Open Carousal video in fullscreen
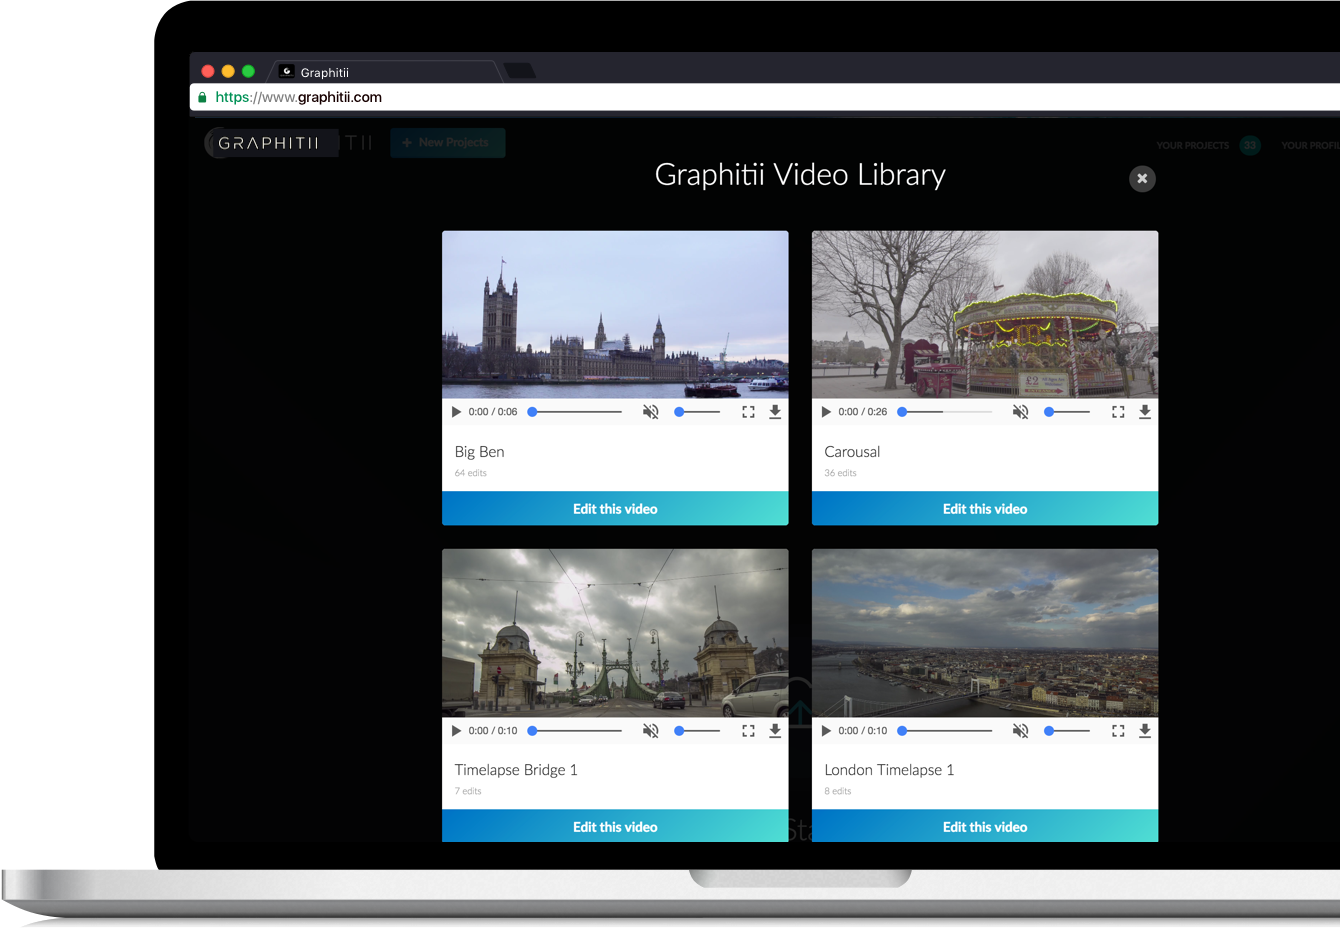This screenshot has width=1340, height=928. point(1118,412)
